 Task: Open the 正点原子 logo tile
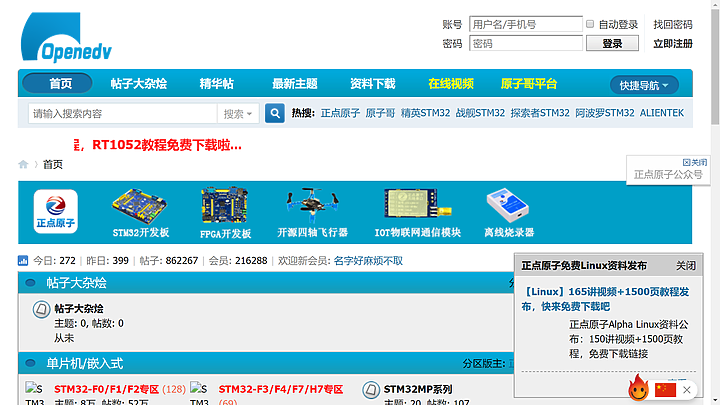56,211
